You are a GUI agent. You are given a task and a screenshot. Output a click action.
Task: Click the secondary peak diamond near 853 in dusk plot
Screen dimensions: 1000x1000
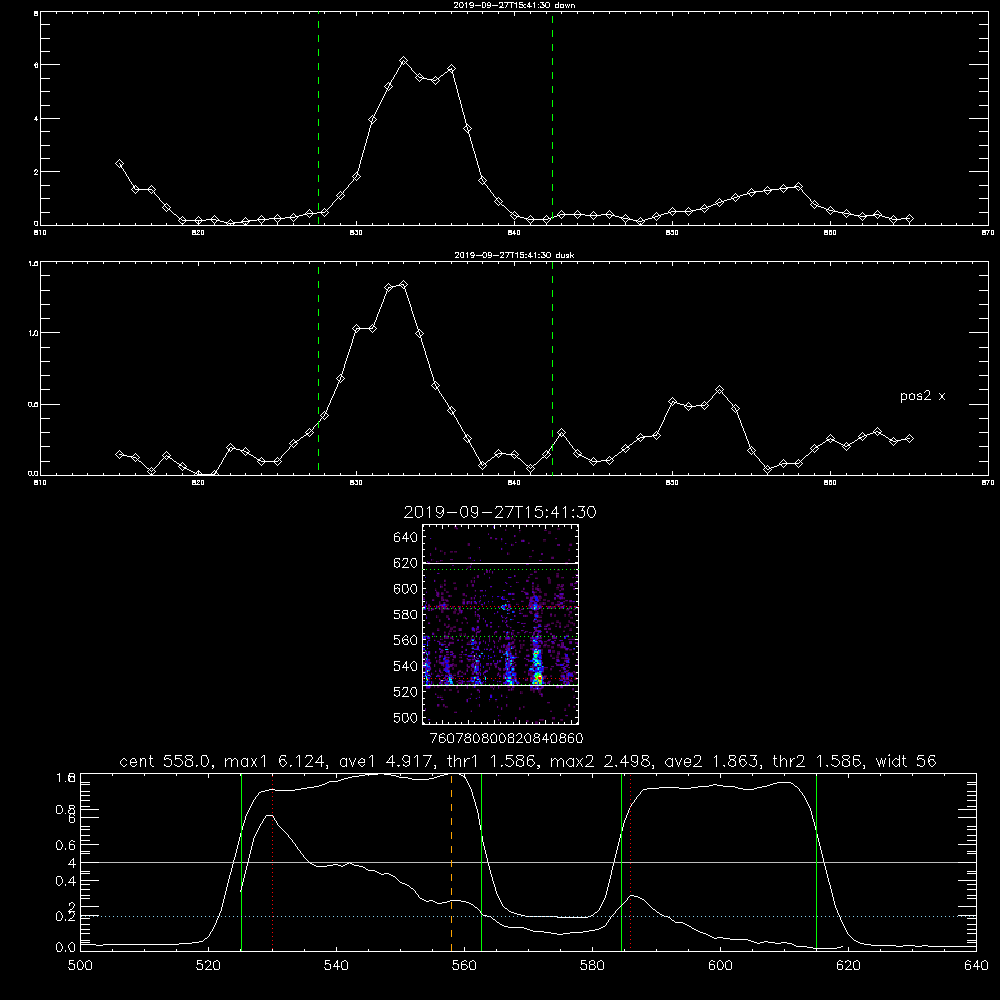[719, 389]
